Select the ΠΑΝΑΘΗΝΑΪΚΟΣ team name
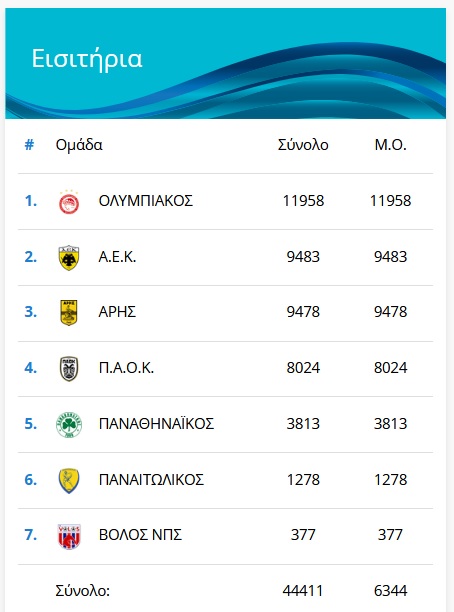Viewport: 454px width, 612px height. 156,423
